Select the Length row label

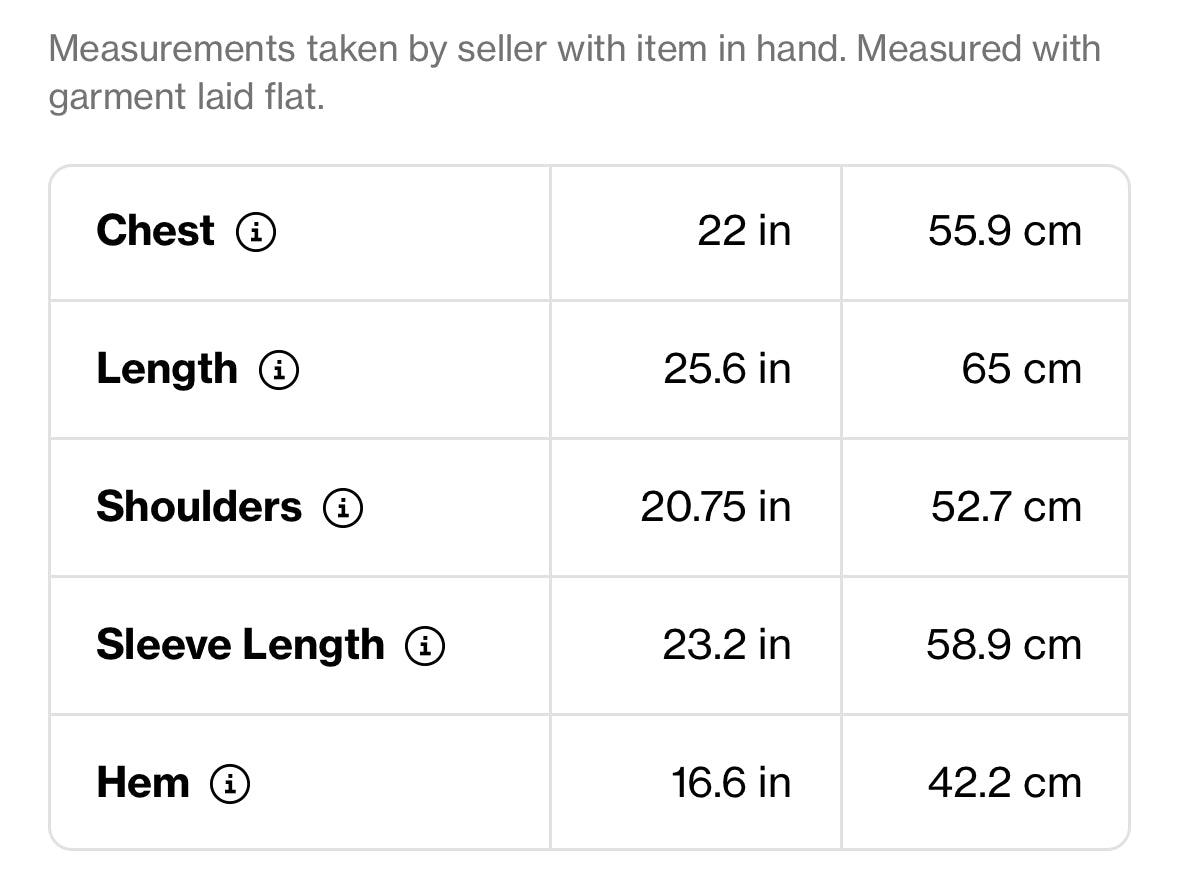pos(167,369)
